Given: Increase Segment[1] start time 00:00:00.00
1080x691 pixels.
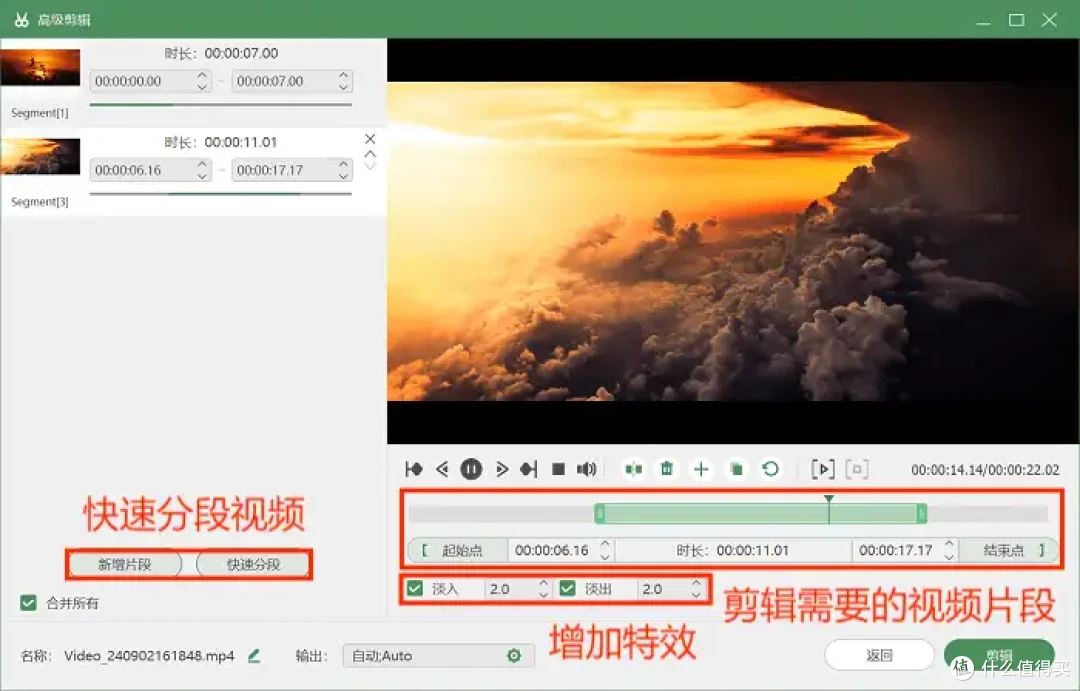Looking at the screenshot, I should click(202, 75).
